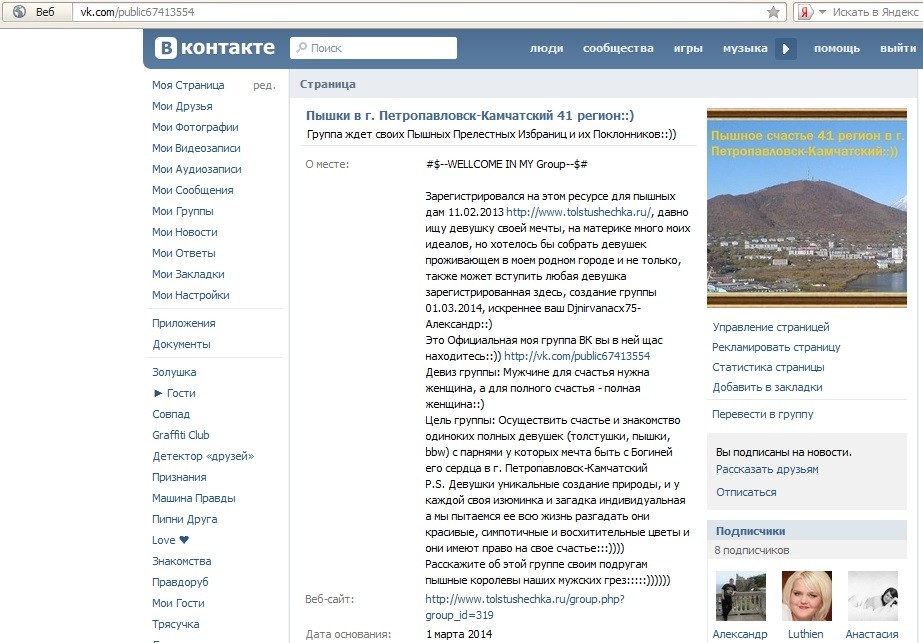Click the bookmark star in address bar
Screen dimensions: 923x643
pos(773,12)
